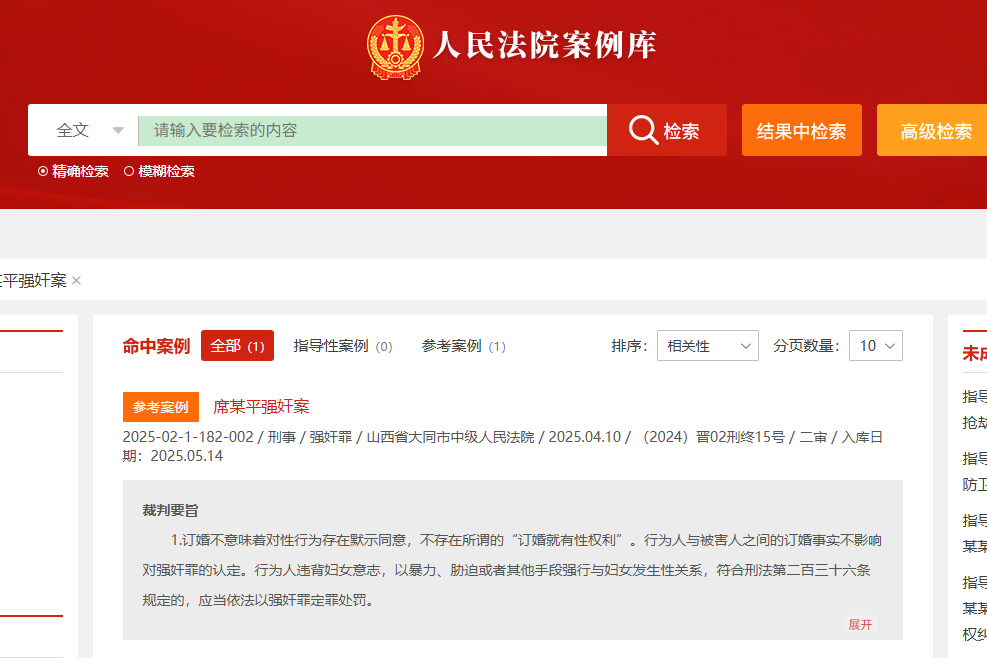The image size is (987, 658).
Task: Focus the search box 请输入要检索的内容
Action: tap(372, 130)
